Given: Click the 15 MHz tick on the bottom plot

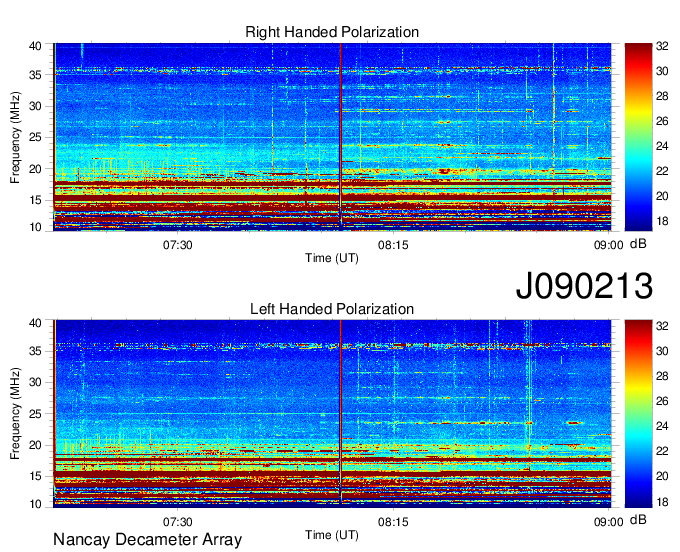Looking at the screenshot, I should click(x=35, y=477).
